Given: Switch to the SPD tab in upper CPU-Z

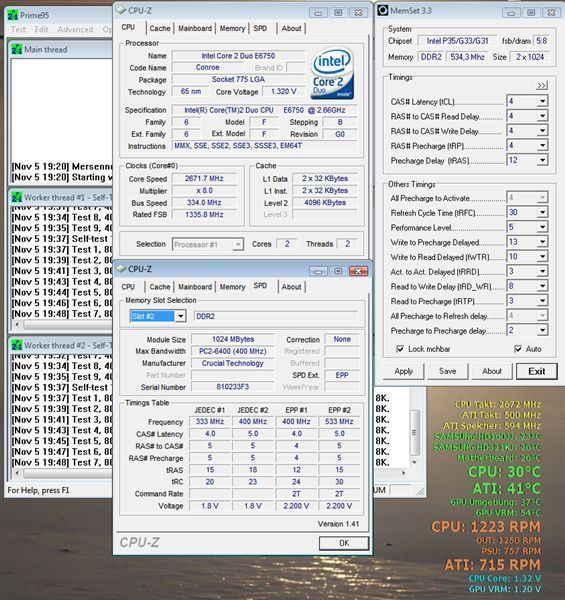Looking at the screenshot, I should click(260, 28).
